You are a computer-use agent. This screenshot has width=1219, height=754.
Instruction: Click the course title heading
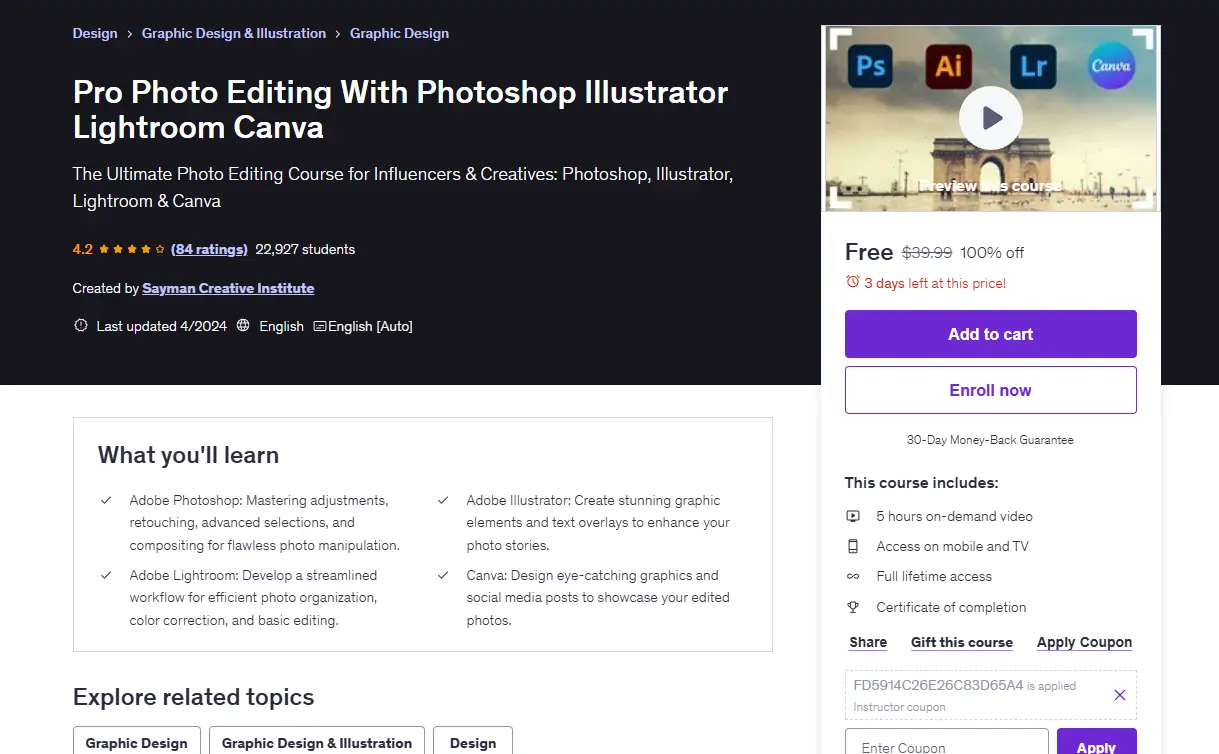[400, 109]
